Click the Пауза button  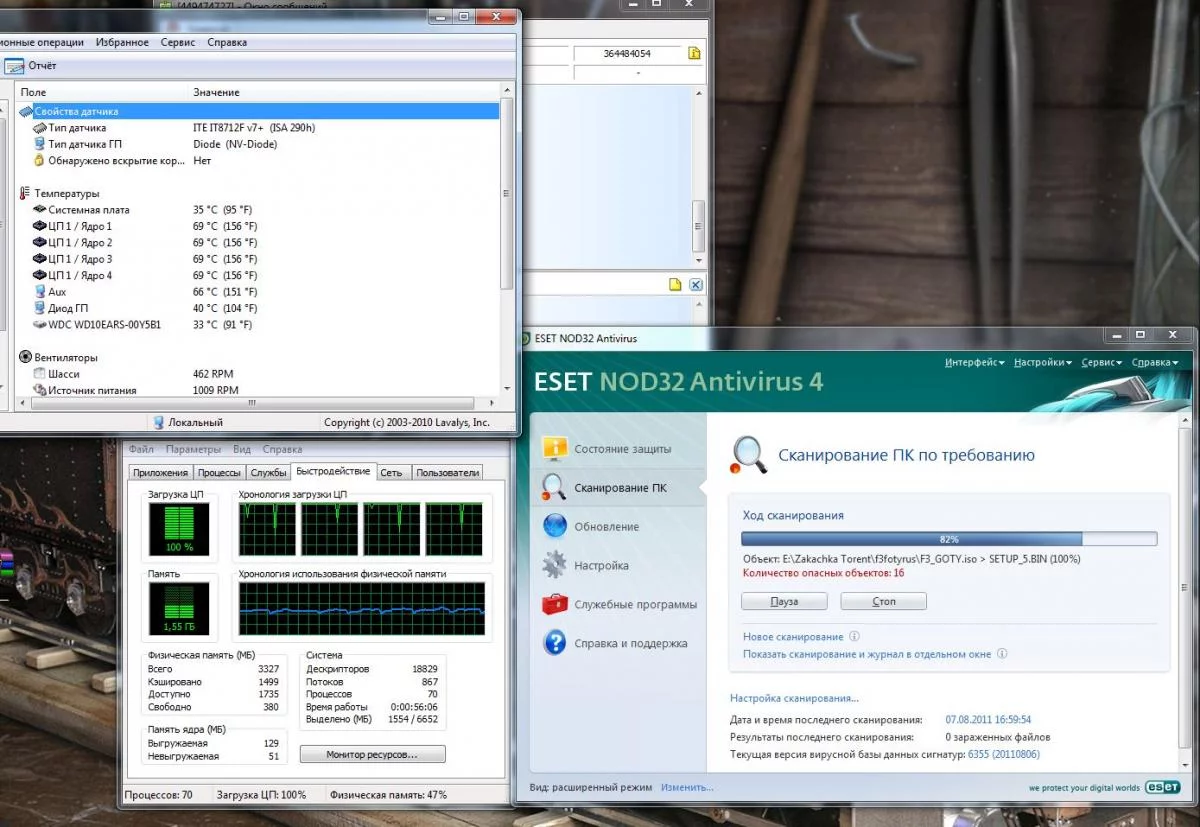(784, 601)
